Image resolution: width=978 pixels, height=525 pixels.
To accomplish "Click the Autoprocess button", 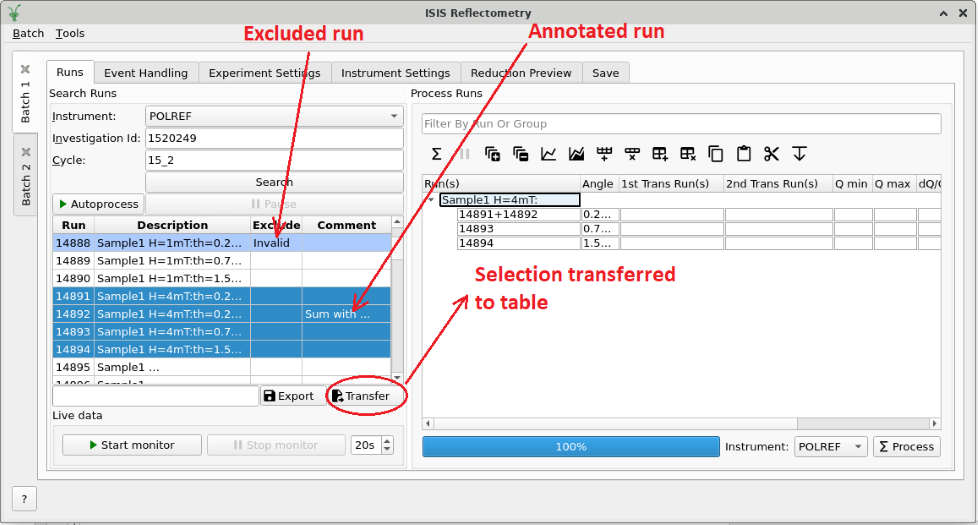I will (x=97, y=204).
